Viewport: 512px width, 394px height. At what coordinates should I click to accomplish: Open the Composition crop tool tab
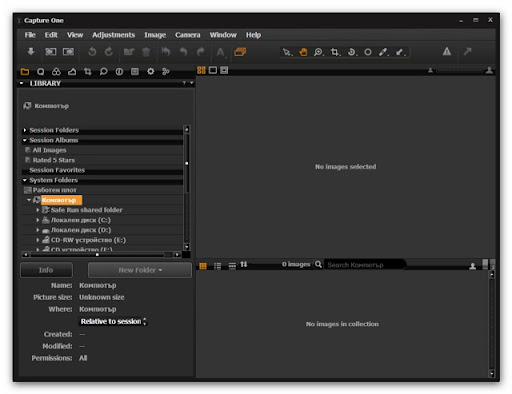(88, 72)
